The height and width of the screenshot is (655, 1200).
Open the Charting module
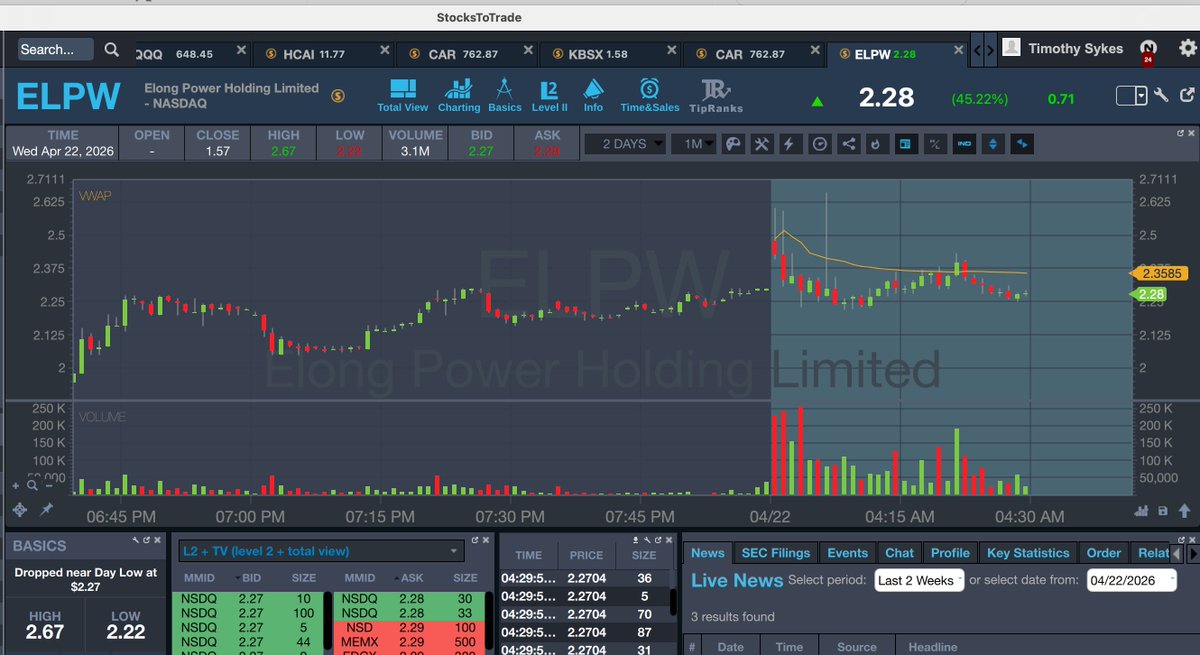tap(459, 95)
